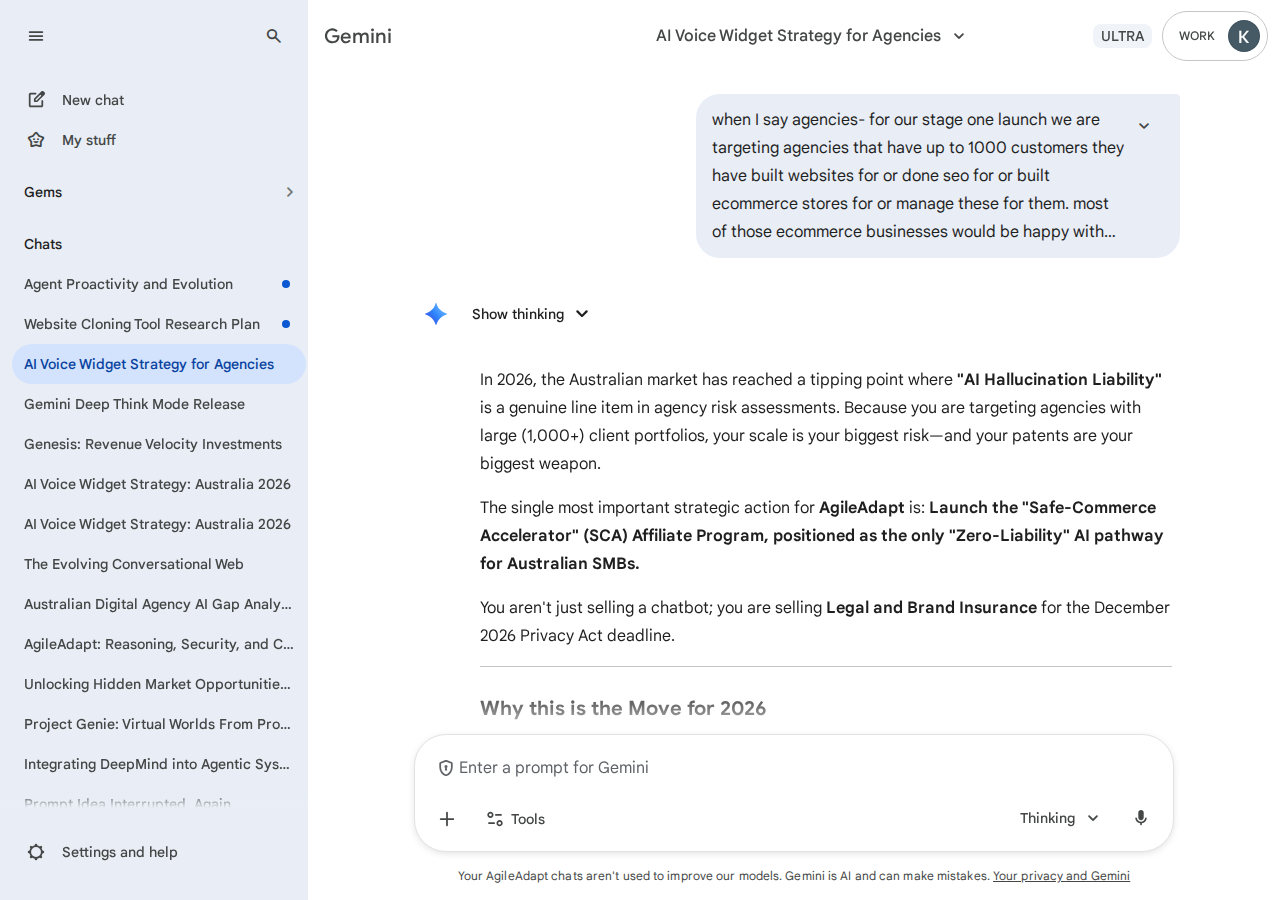The image size is (1280, 900).
Task: Open My stuff from sidebar
Action: click(88, 140)
